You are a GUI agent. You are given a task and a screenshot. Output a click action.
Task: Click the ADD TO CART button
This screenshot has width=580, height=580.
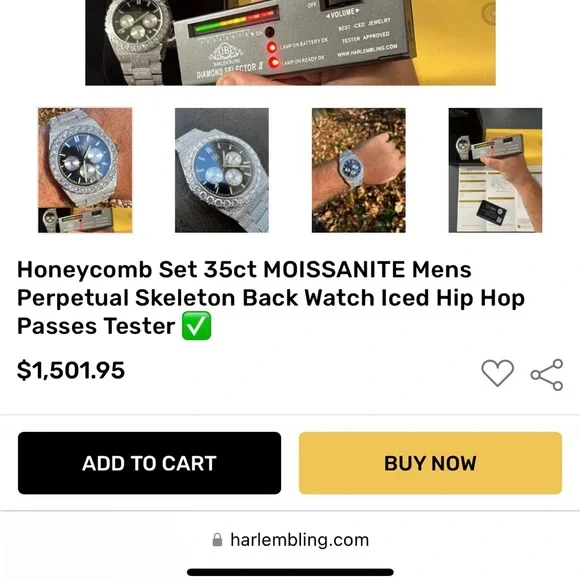click(149, 463)
